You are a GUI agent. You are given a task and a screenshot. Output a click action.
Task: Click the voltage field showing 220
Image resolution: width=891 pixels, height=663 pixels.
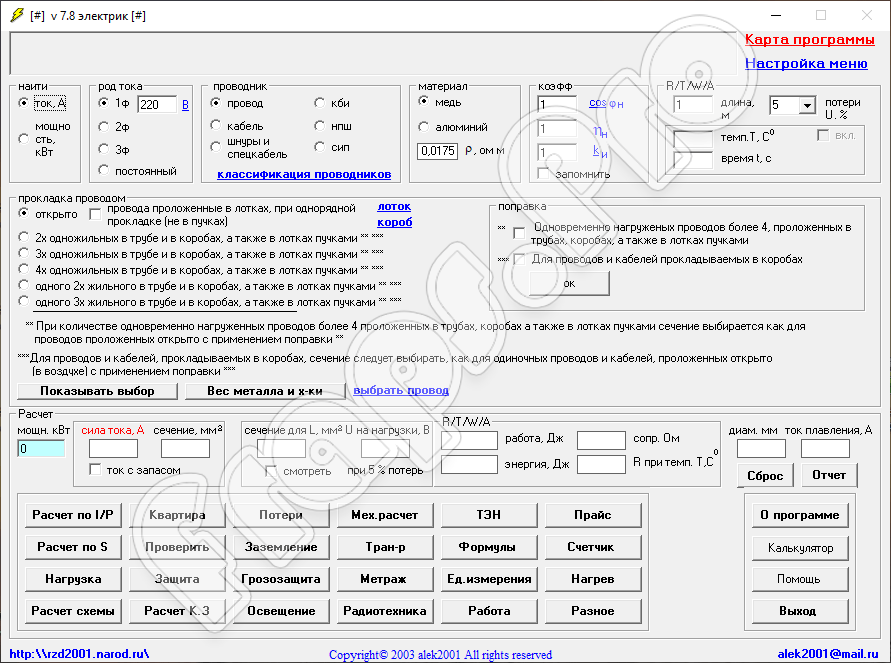pyautogui.click(x=156, y=104)
